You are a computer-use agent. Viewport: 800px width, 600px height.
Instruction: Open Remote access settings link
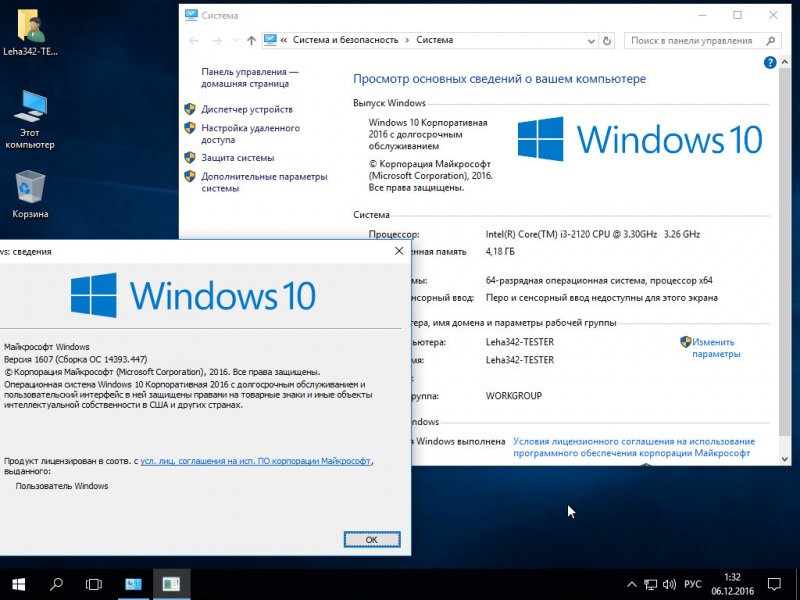(250, 134)
